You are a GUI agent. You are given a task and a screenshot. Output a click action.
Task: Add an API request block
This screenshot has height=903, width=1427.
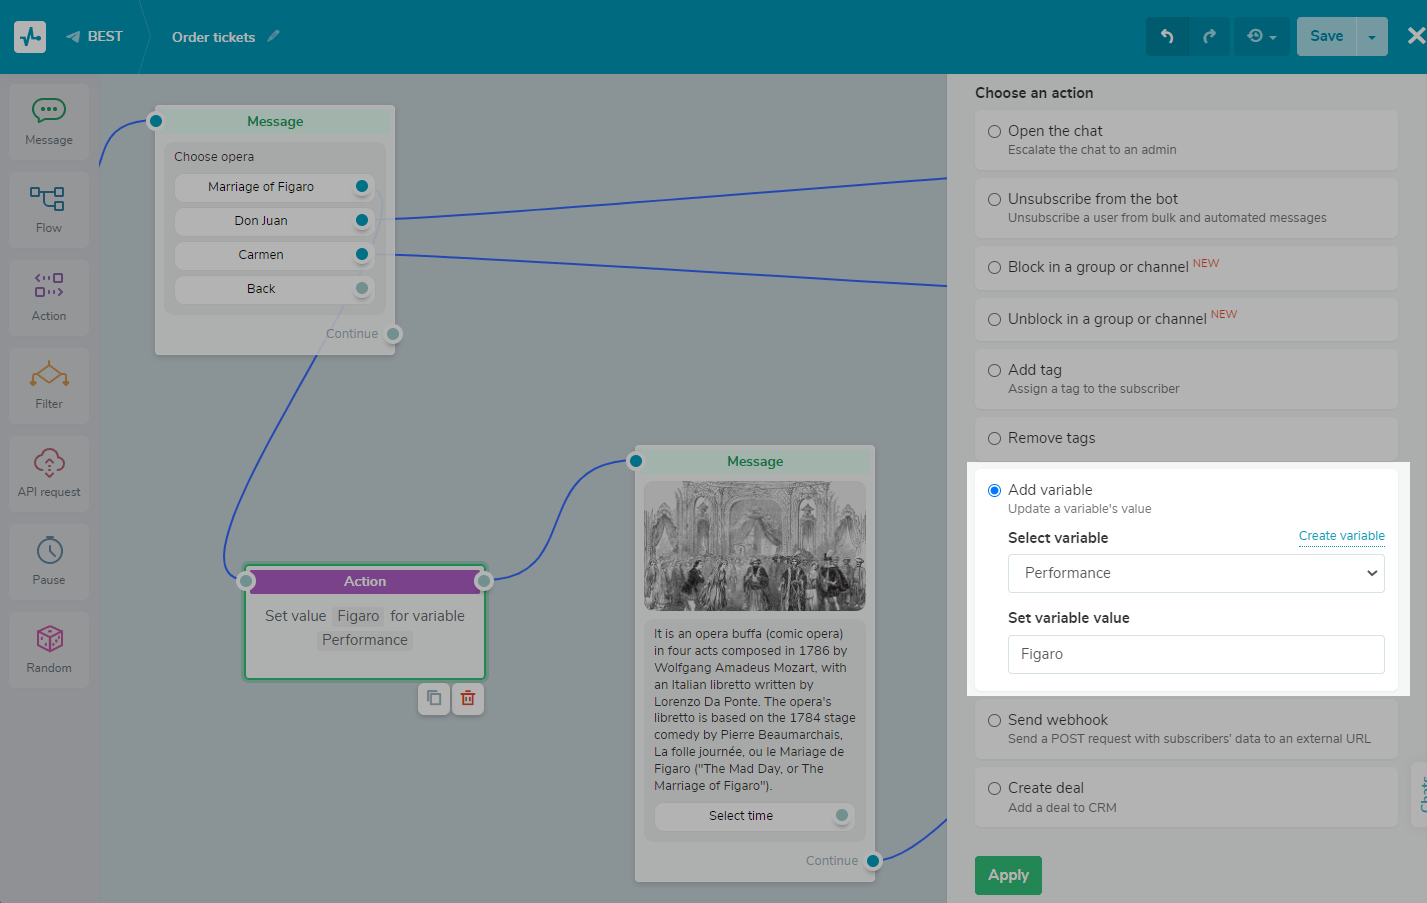tap(49, 473)
